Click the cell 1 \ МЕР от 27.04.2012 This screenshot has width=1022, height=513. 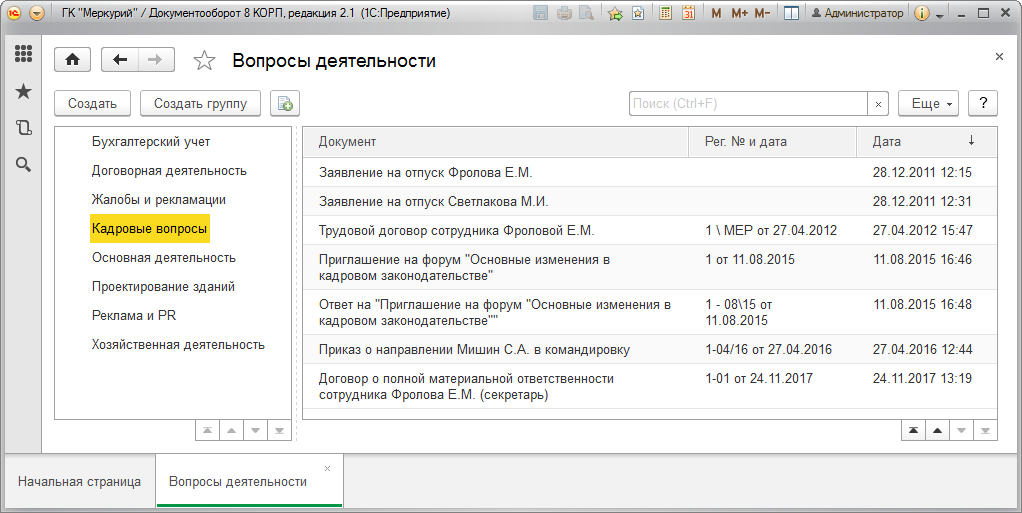click(x=772, y=230)
